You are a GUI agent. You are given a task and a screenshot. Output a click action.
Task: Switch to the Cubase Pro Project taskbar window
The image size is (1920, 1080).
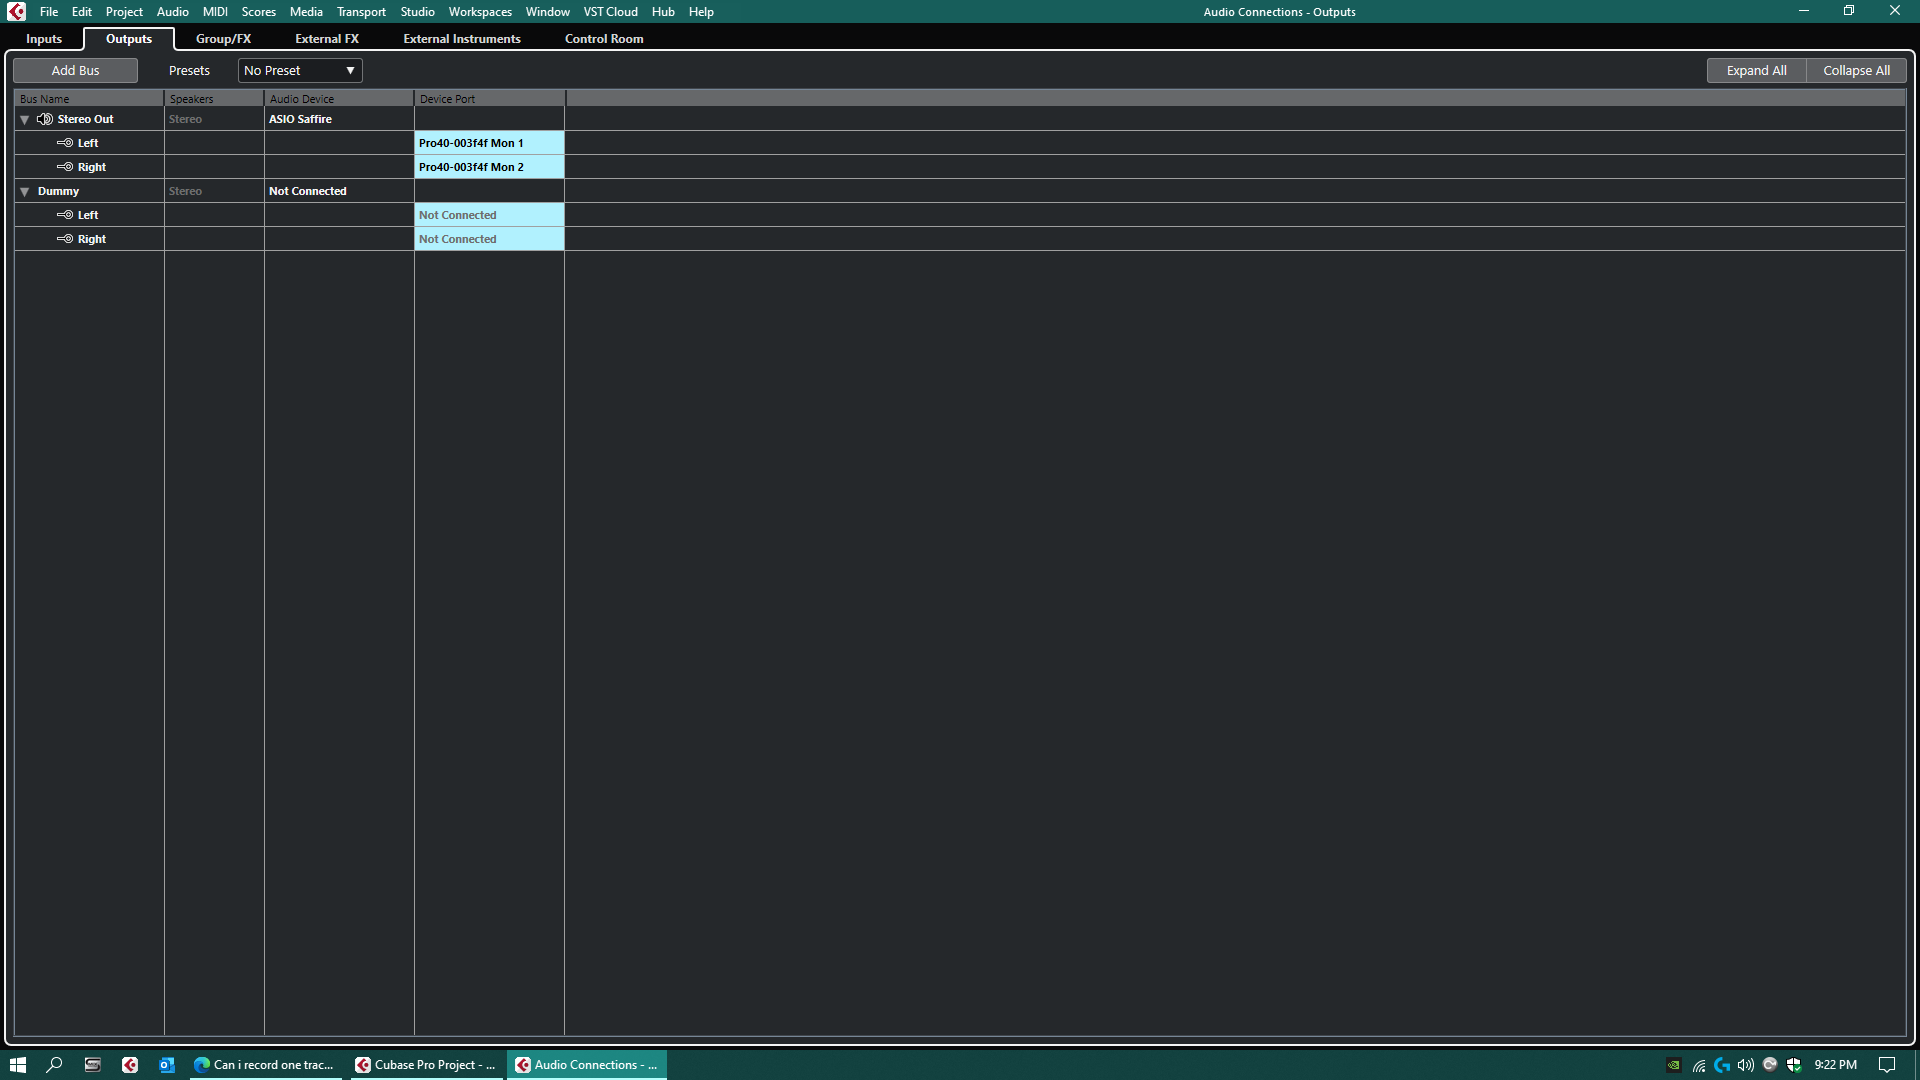coord(426,1065)
